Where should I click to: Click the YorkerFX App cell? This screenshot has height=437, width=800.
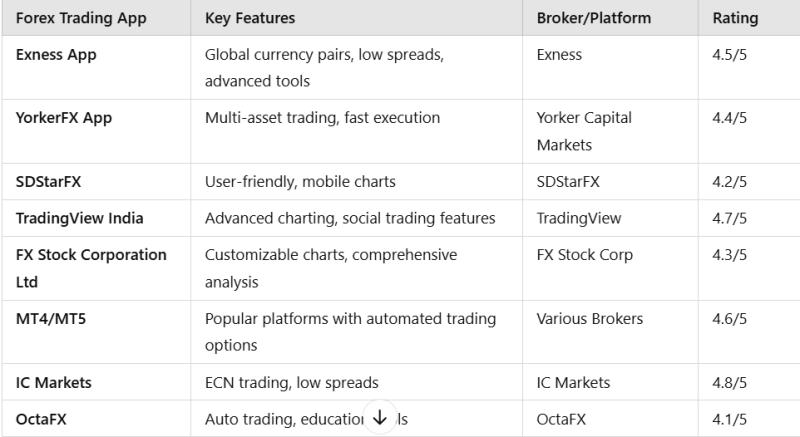(64, 118)
